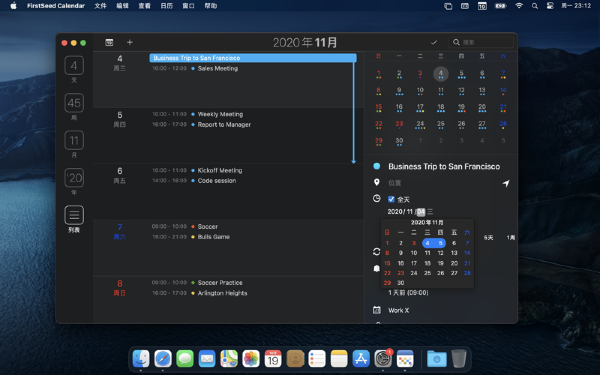The width and height of the screenshot is (600, 375).
Task: Open Reminders from the Dock
Action: (317, 359)
